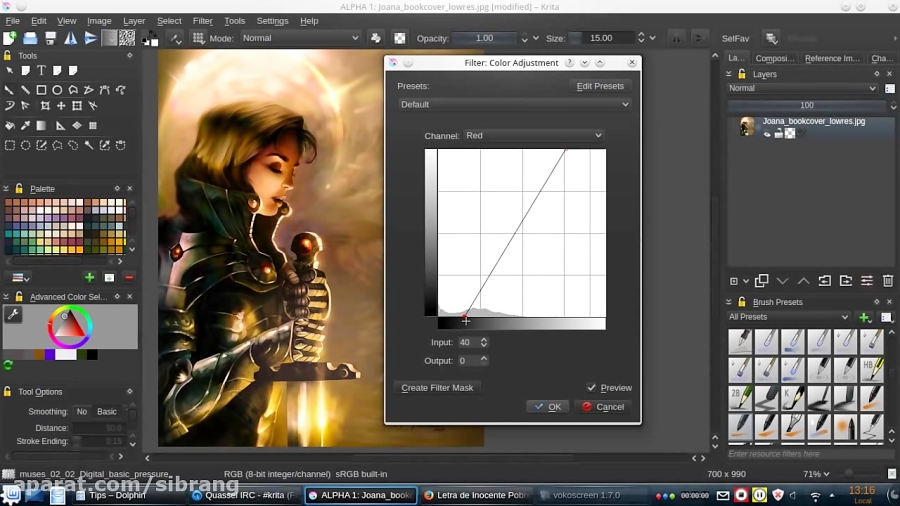Select the Rectangle shape tool
Screen dimensions: 900x506
pos(41,90)
